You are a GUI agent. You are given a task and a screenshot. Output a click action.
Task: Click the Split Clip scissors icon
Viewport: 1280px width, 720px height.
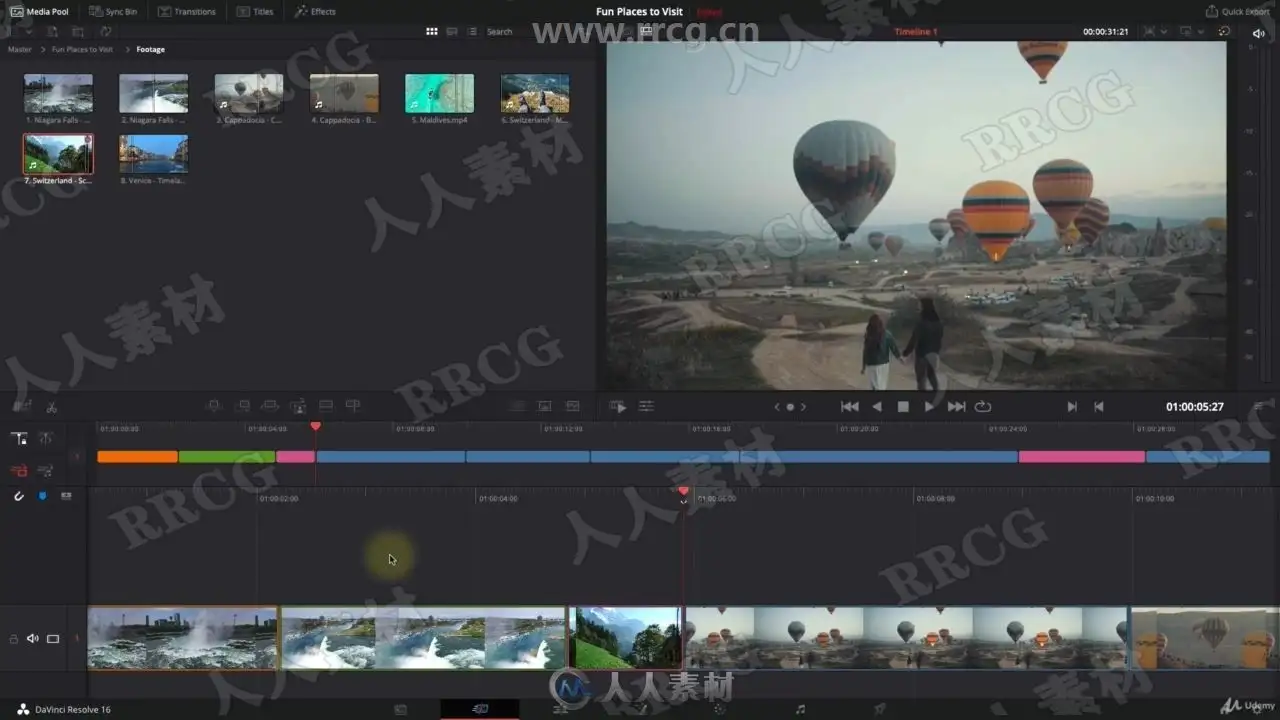point(51,407)
